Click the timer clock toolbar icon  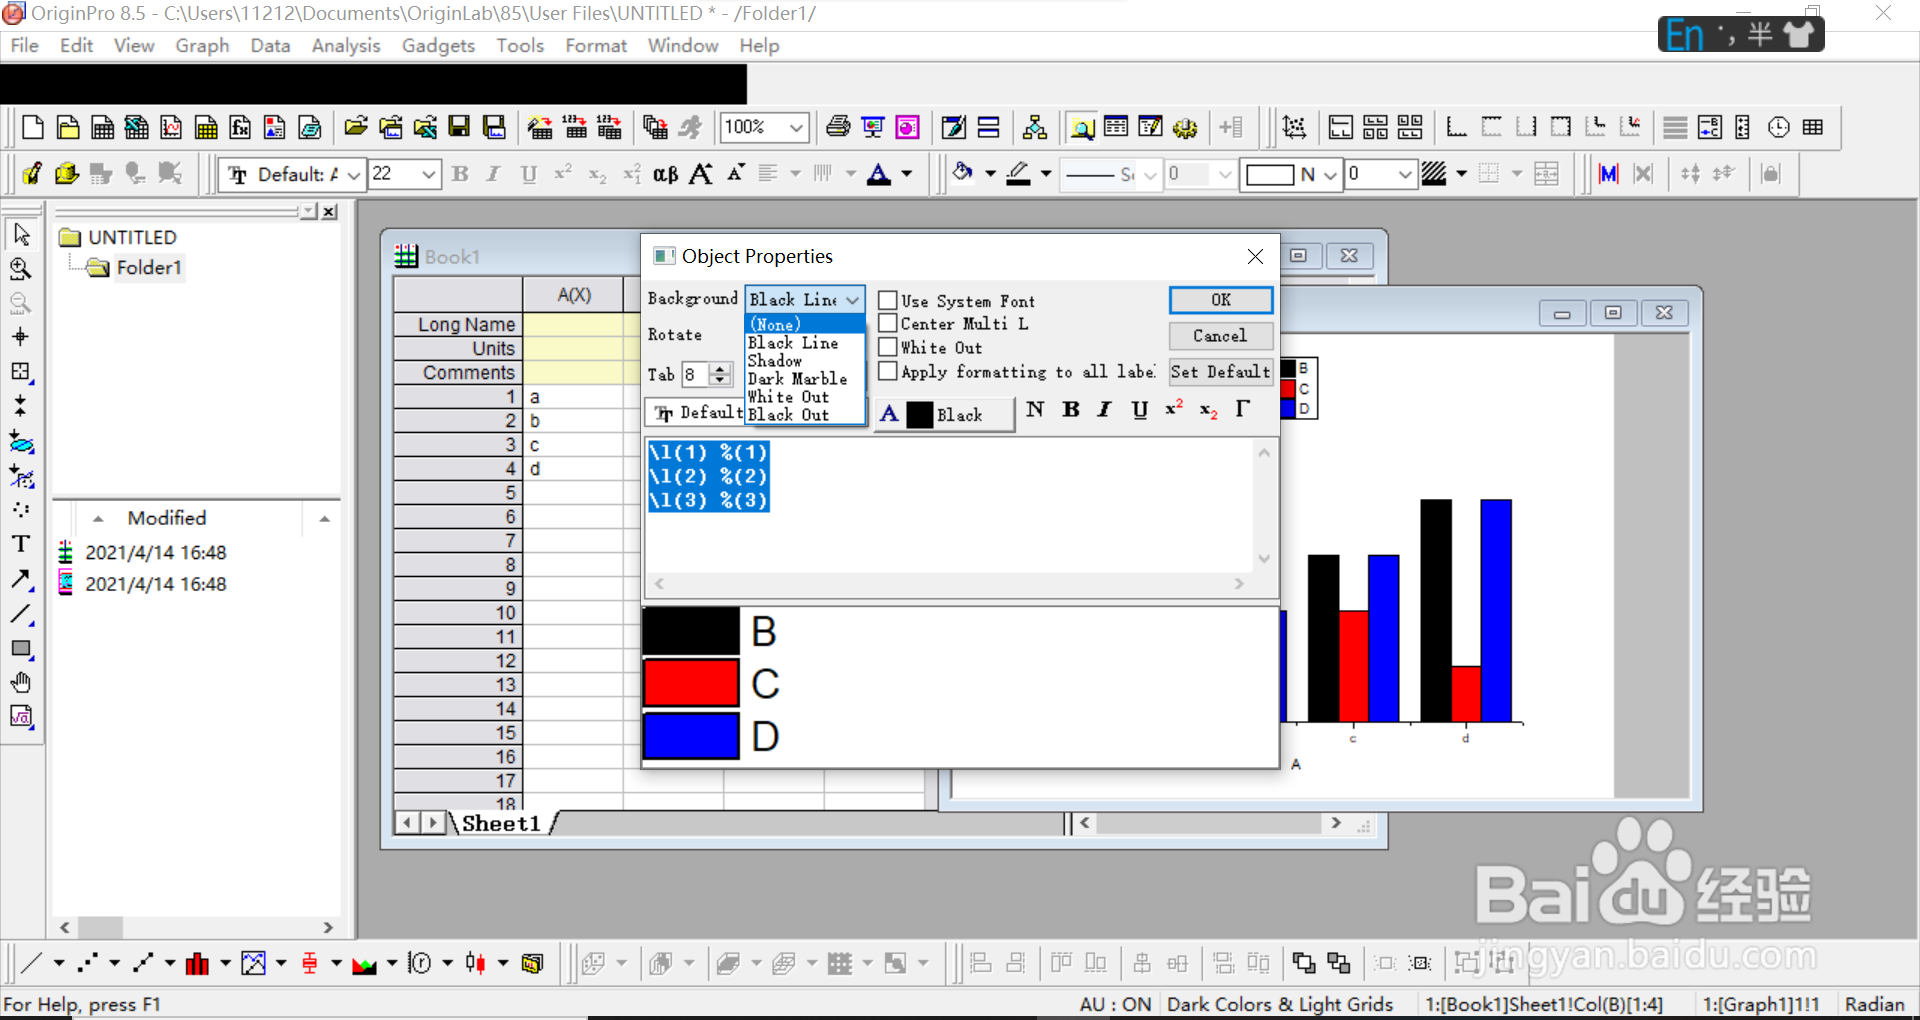click(1778, 127)
